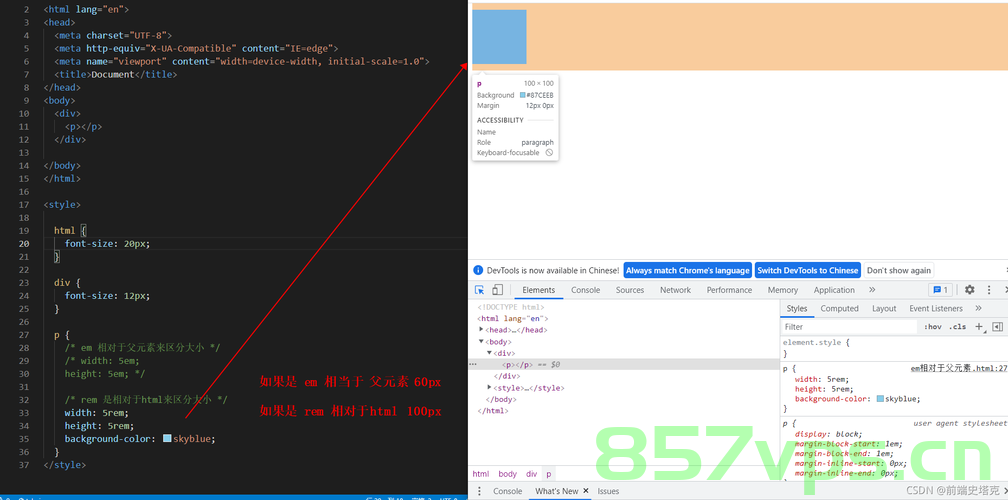Show more Styles sidebar tabs

pyautogui.click(x=978, y=308)
